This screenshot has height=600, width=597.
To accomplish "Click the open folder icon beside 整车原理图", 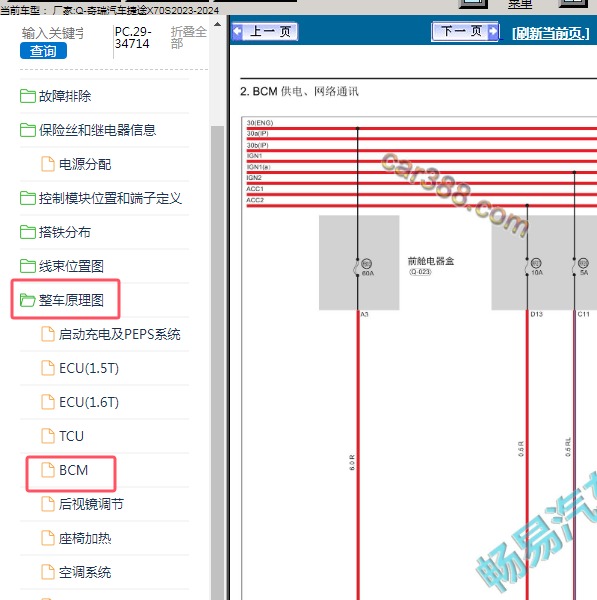I will pos(28,300).
